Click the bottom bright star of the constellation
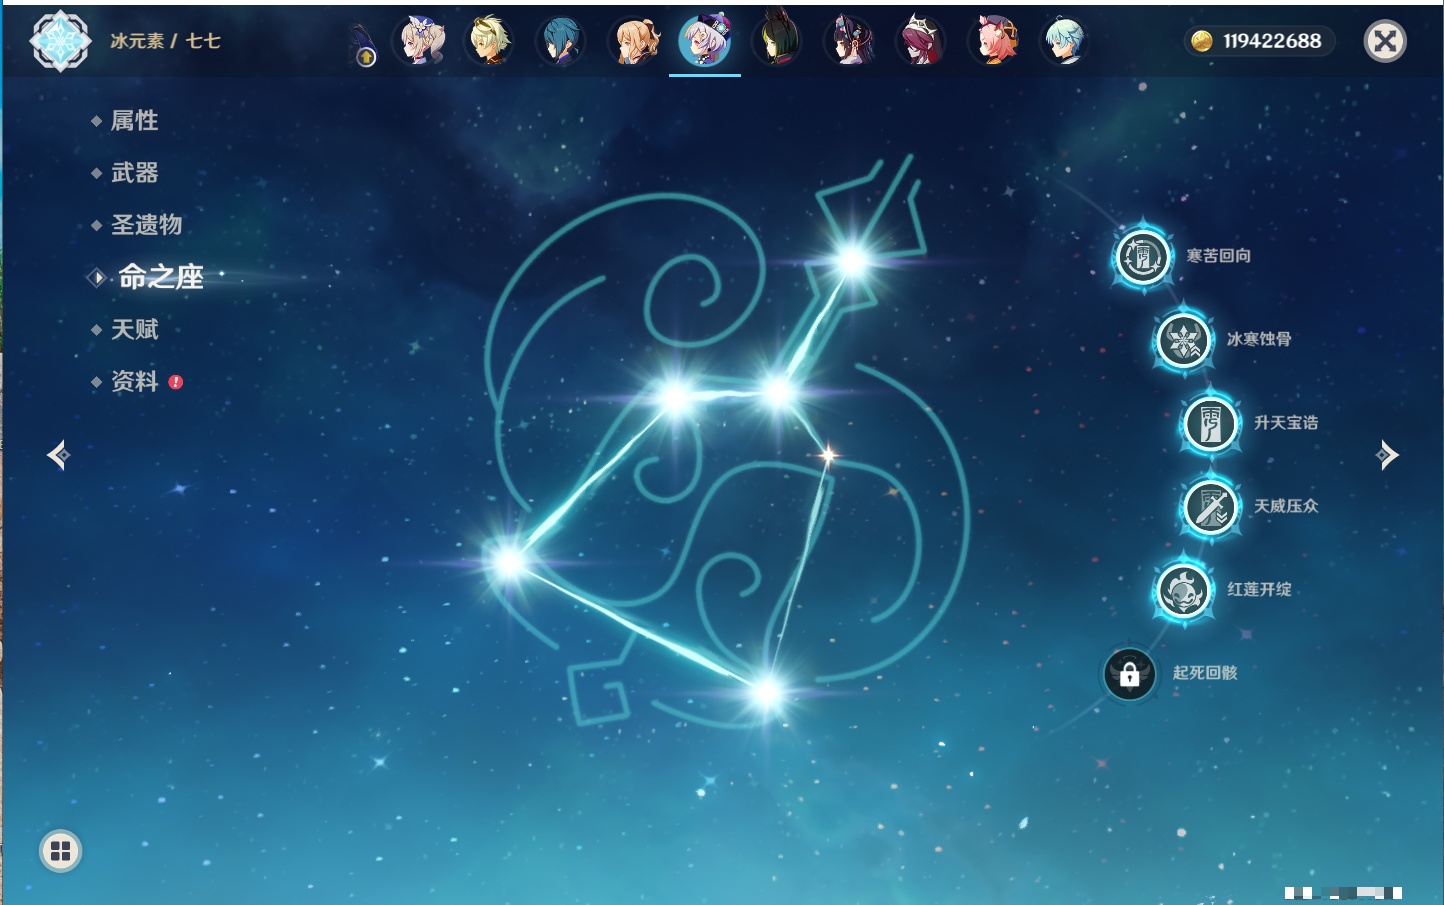This screenshot has height=905, width=1444. (767, 691)
